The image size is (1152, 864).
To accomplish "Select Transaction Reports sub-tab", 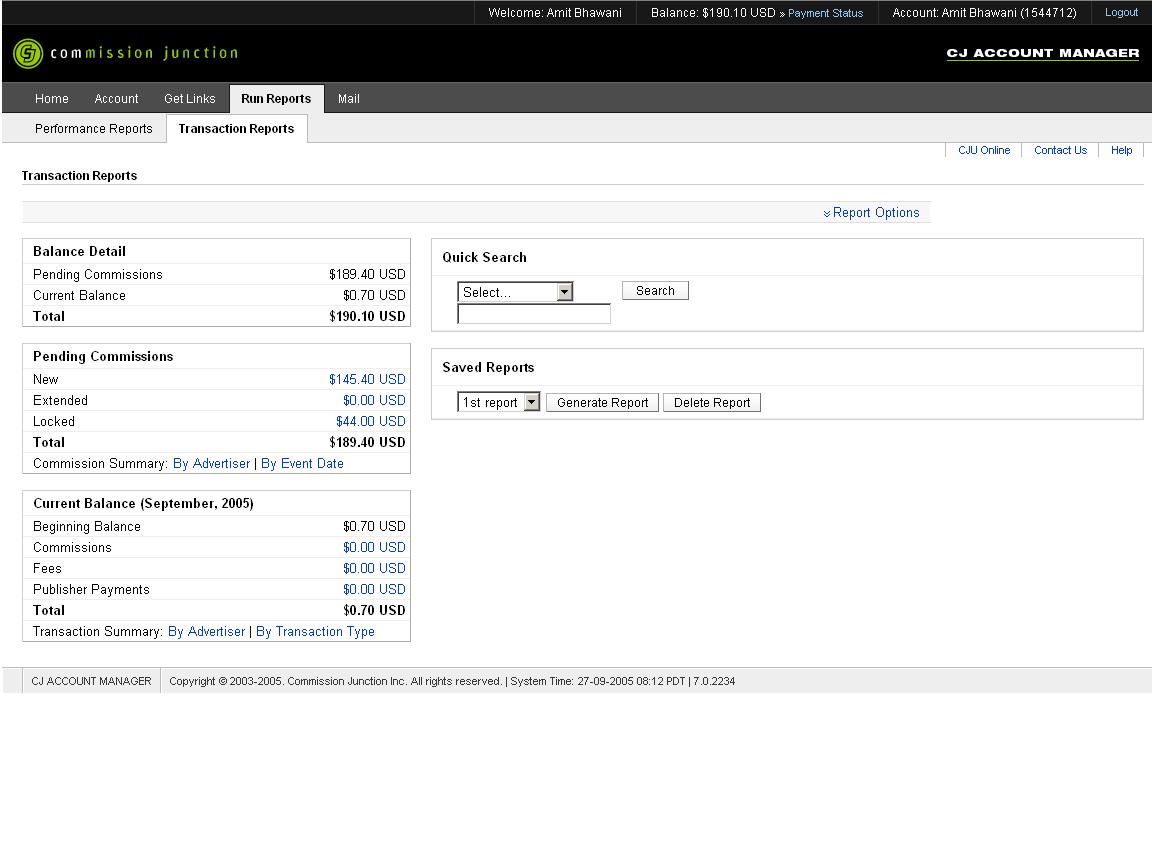I will click(237, 129).
